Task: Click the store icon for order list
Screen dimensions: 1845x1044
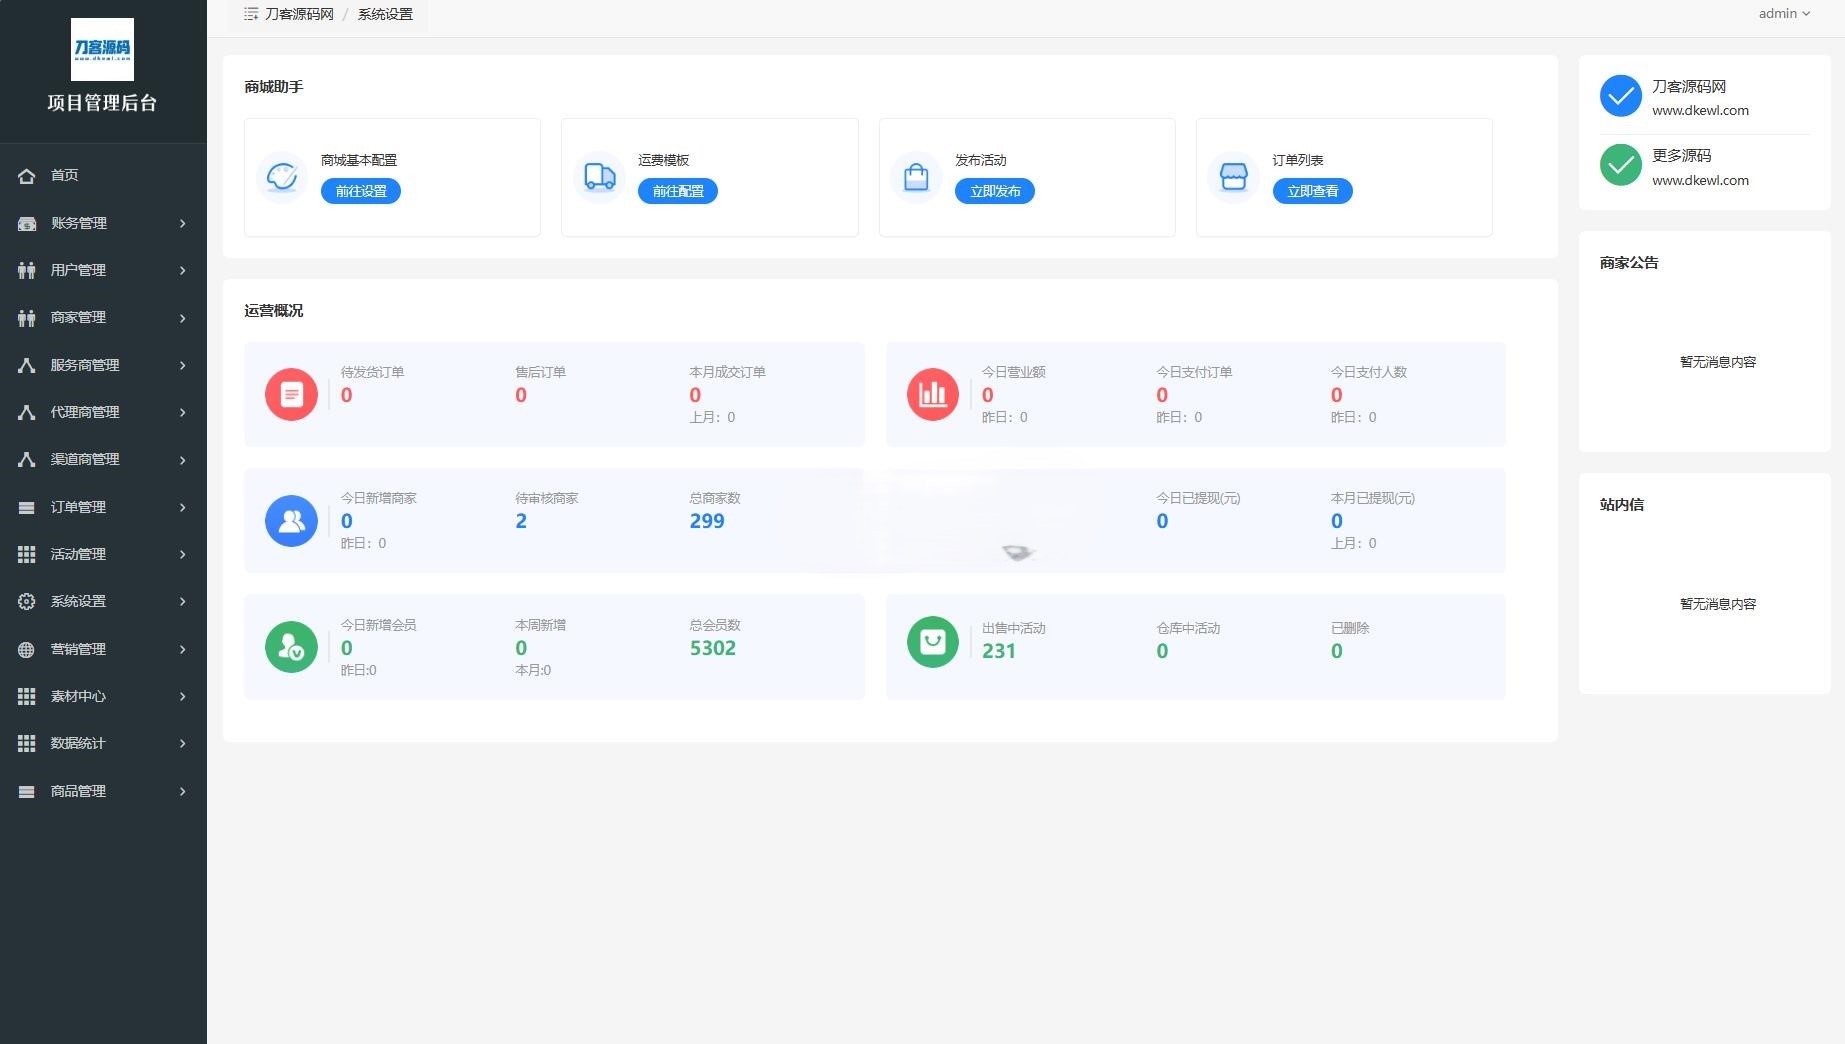Action: click(1233, 177)
